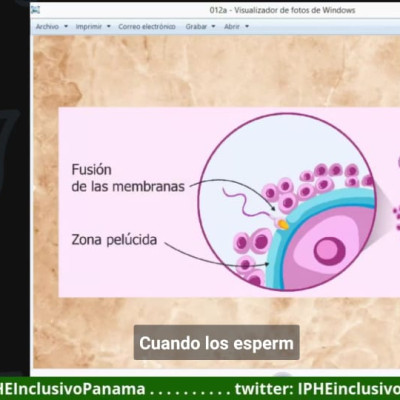The image size is (400, 400).
Task: Click the egg cell nucleus in the diagram
Action: pos(330,251)
